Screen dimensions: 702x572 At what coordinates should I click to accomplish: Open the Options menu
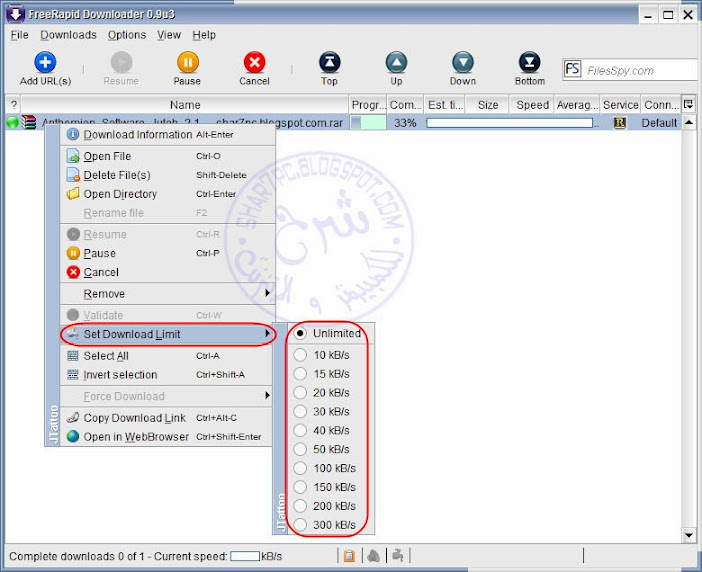(x=127, y=35)
